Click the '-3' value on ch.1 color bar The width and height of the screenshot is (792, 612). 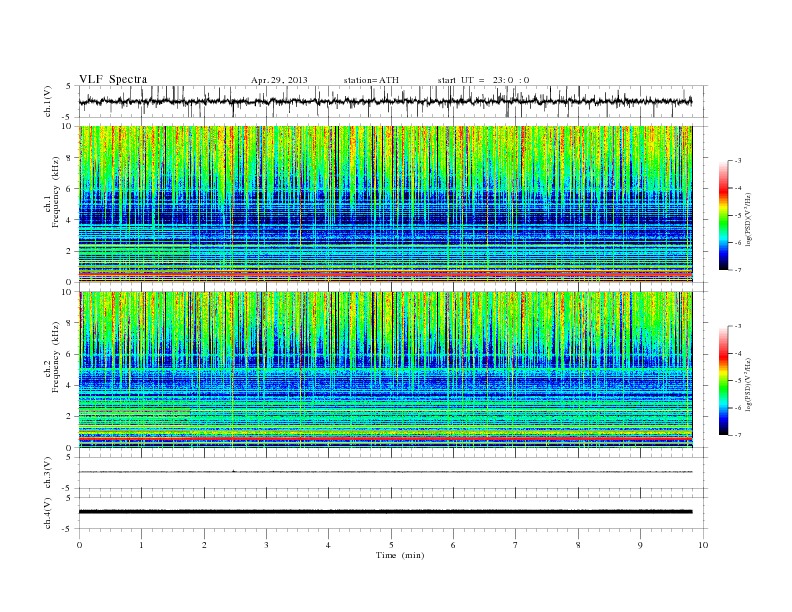point(737,161)
